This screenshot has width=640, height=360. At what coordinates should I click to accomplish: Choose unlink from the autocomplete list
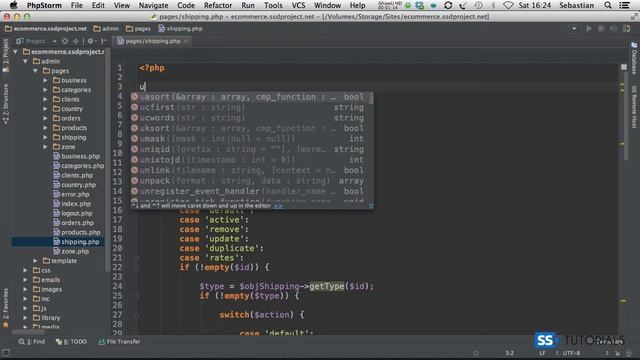click(x=249, y=170)
